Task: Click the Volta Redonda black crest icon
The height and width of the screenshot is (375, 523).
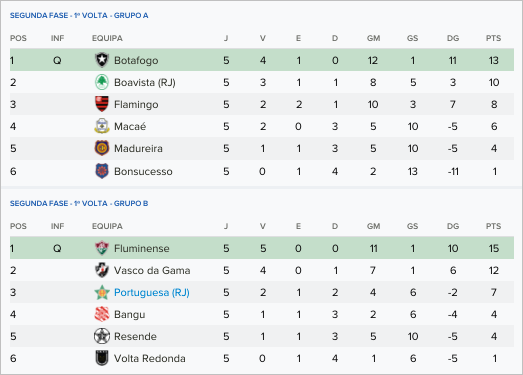Action: click(x=102, y=358)
